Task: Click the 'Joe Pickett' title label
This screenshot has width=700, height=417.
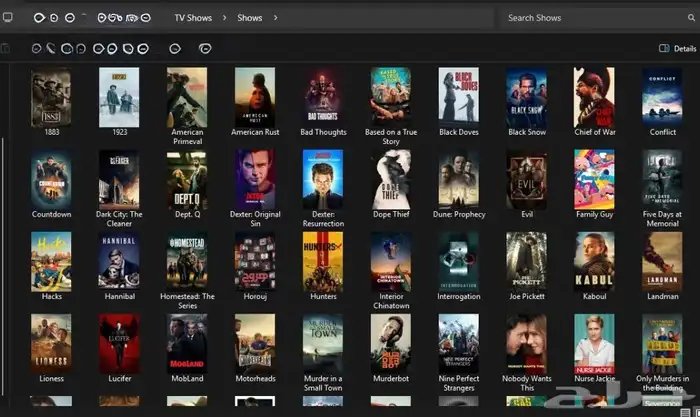Action: tap(527, 296)
